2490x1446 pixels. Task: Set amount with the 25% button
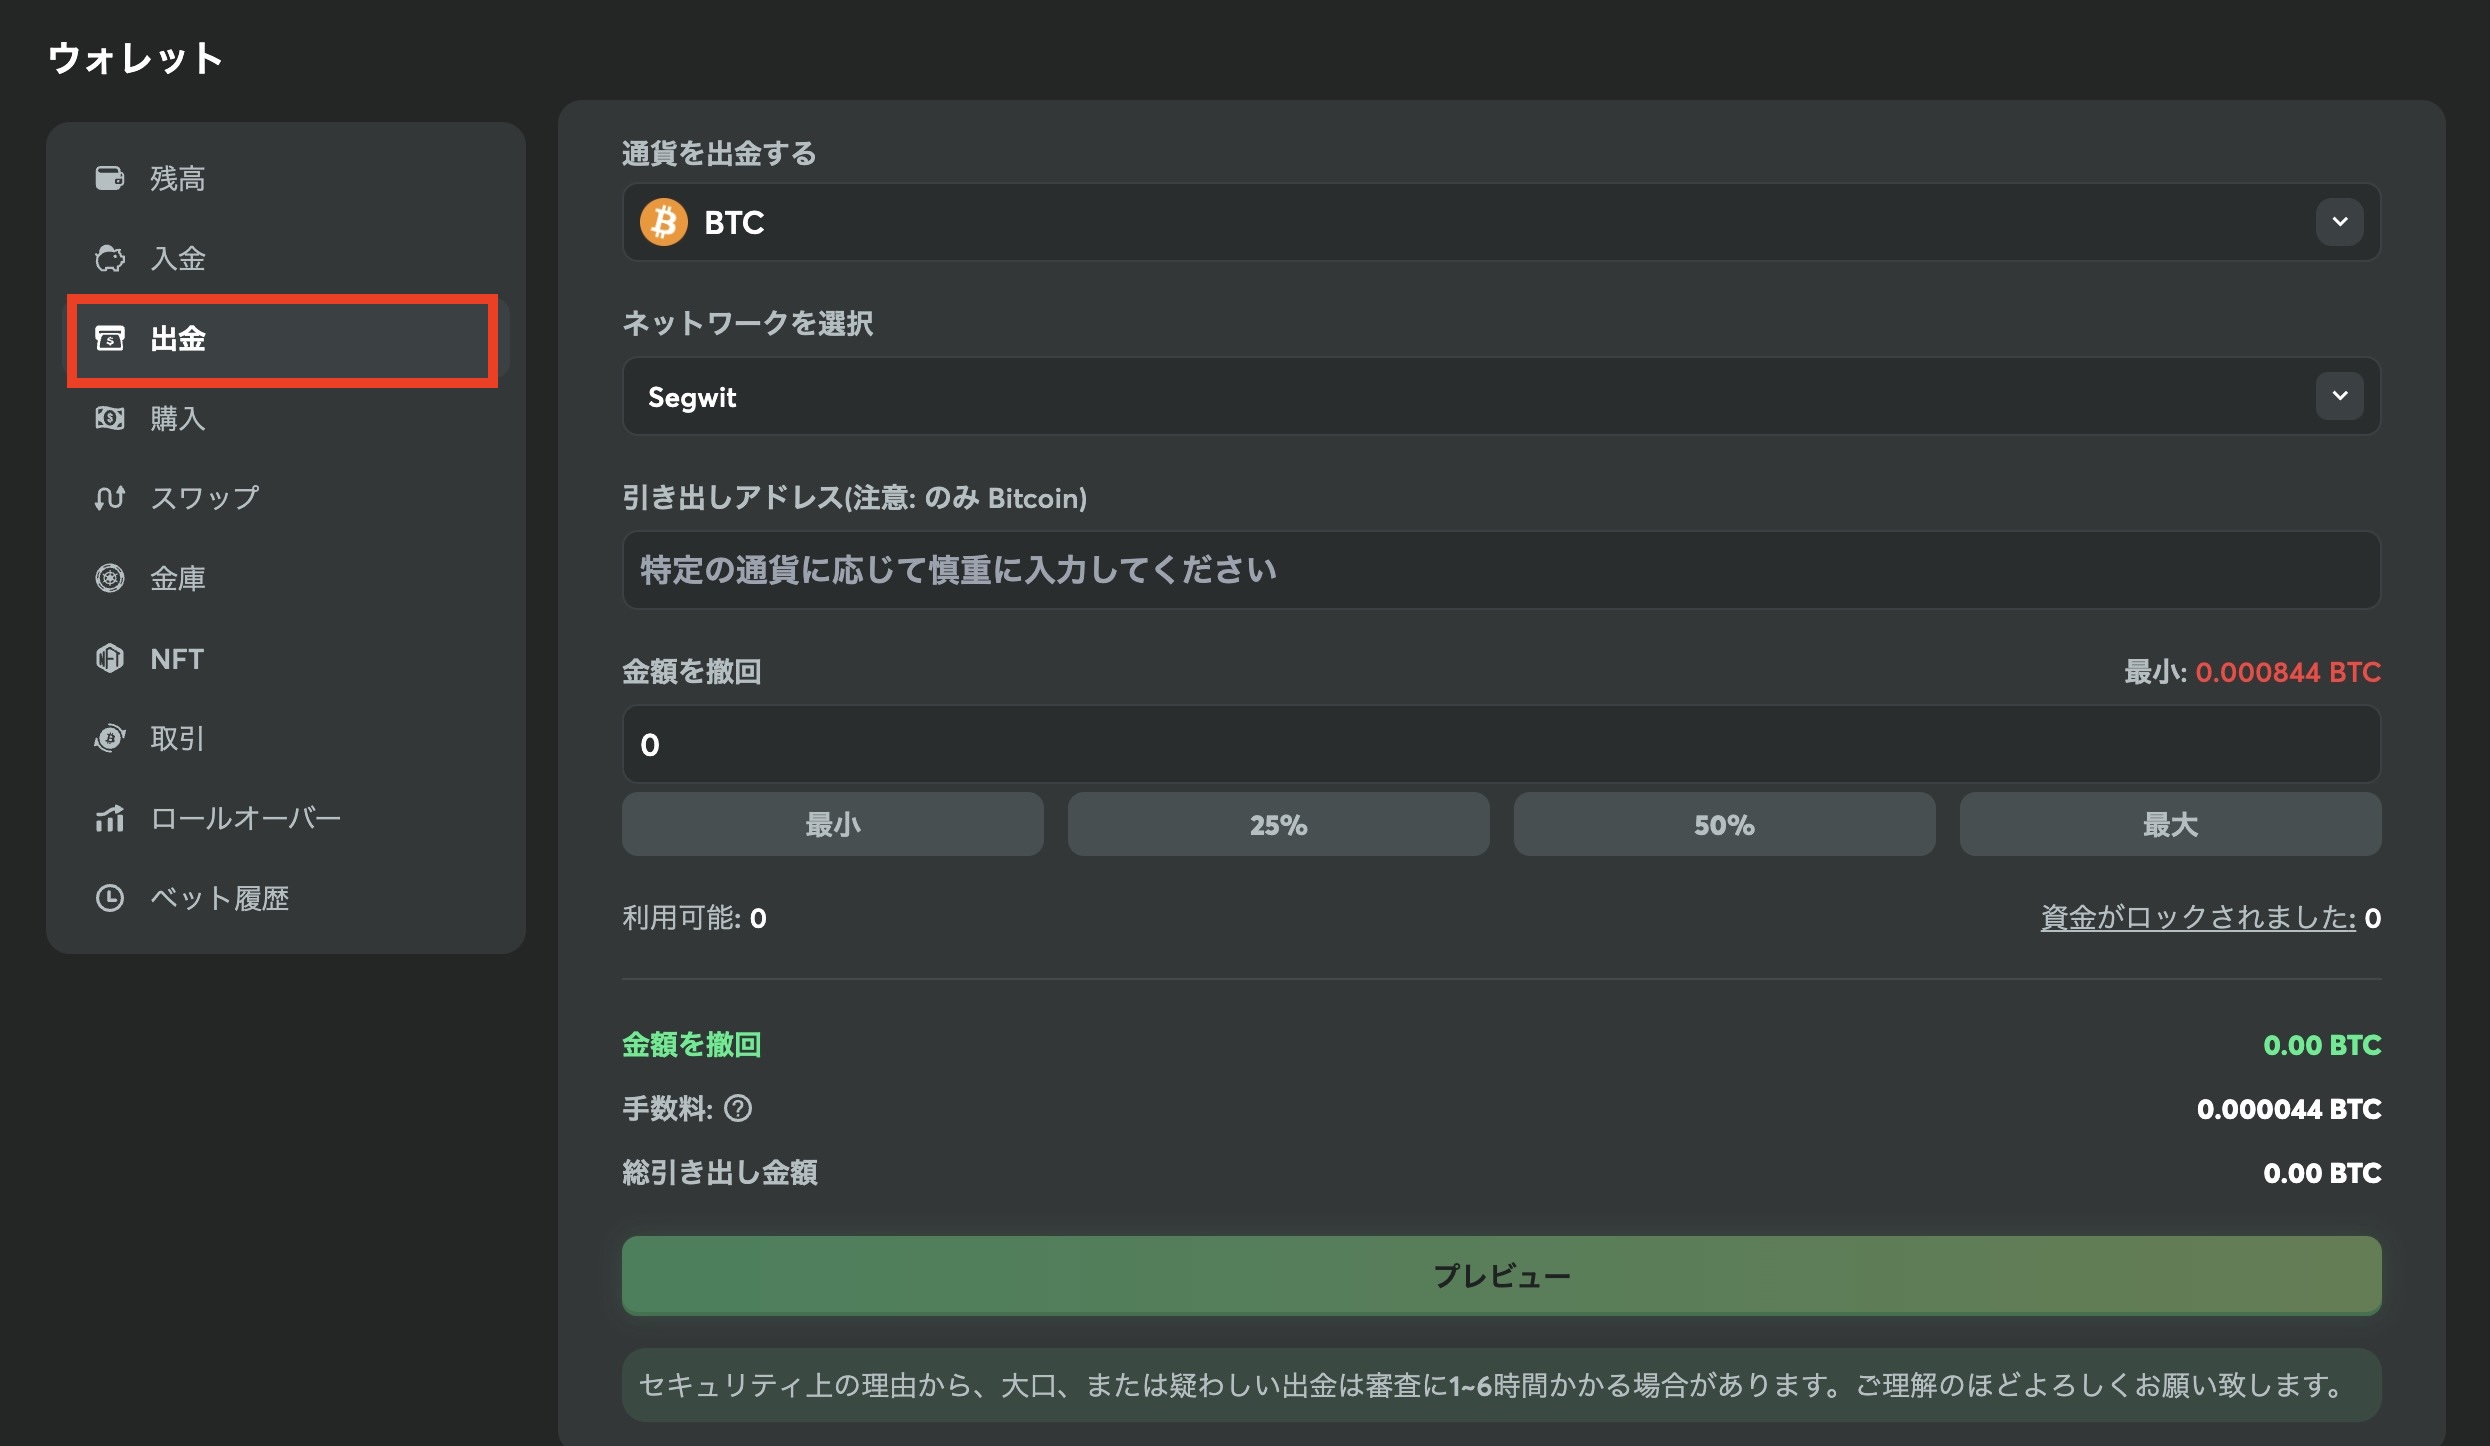coord(1278,824)
